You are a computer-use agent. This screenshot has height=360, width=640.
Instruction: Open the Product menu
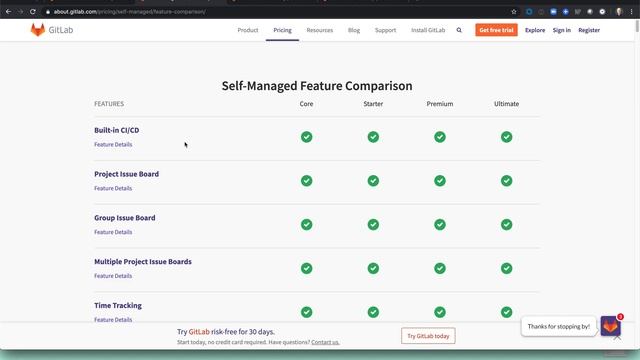248,30
